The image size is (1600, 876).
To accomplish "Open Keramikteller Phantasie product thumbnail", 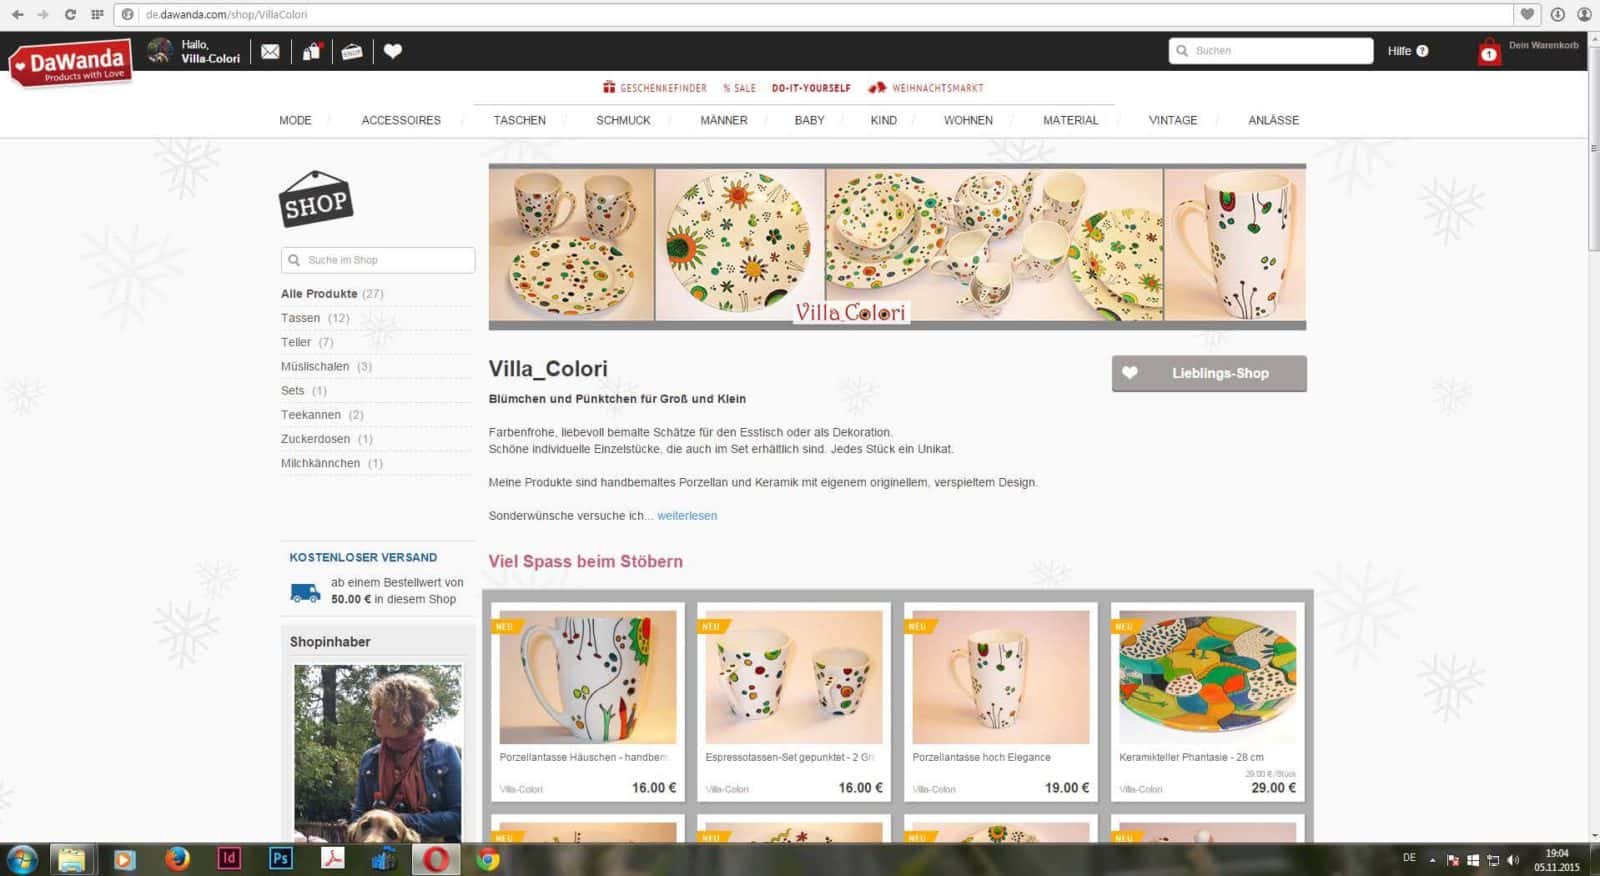I will tap(1208, 677).
